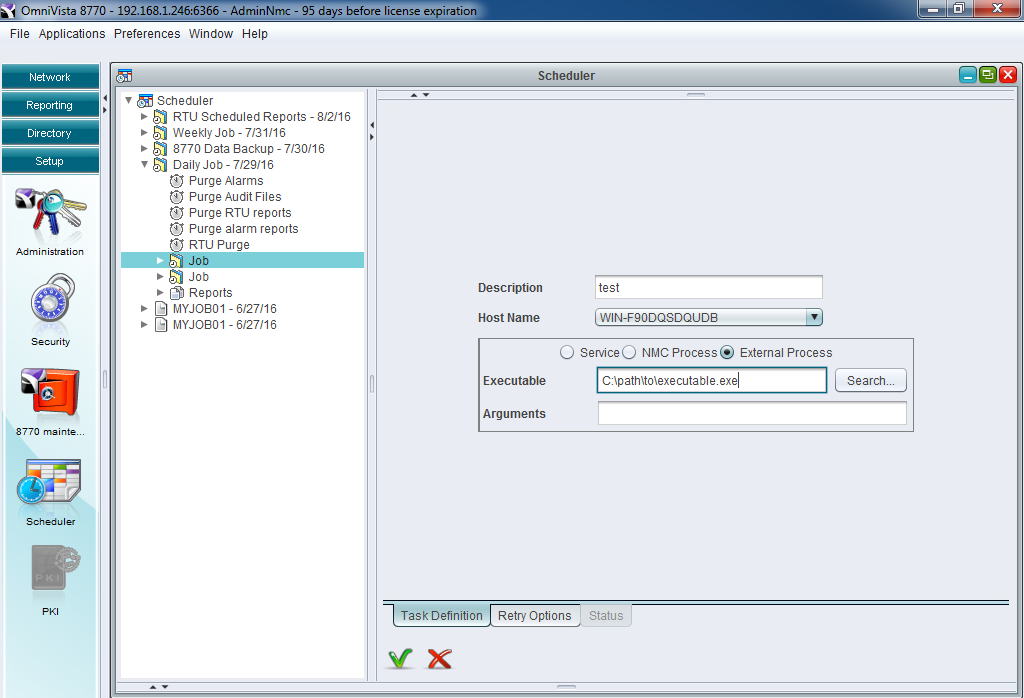Open the Network category button
Viewport: 1024px width, 698px height.
[50, 77]
